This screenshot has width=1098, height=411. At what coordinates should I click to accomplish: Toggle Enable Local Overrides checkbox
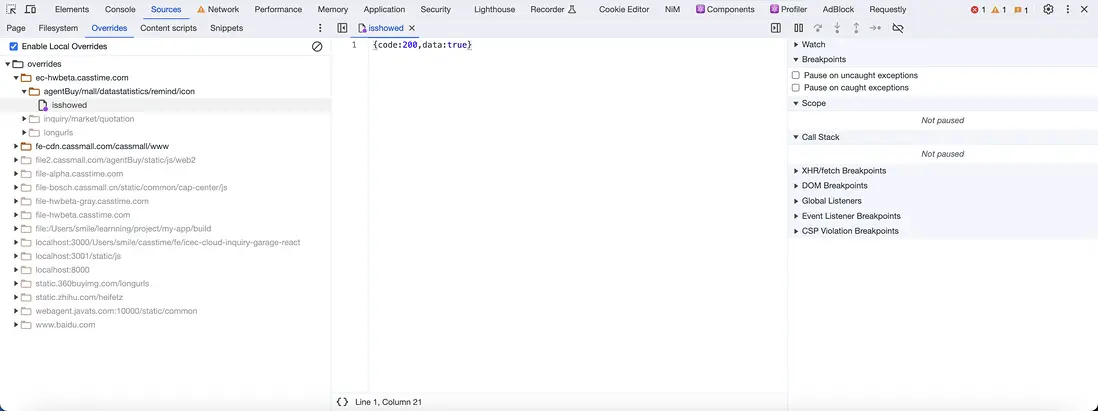pos(13,46)
